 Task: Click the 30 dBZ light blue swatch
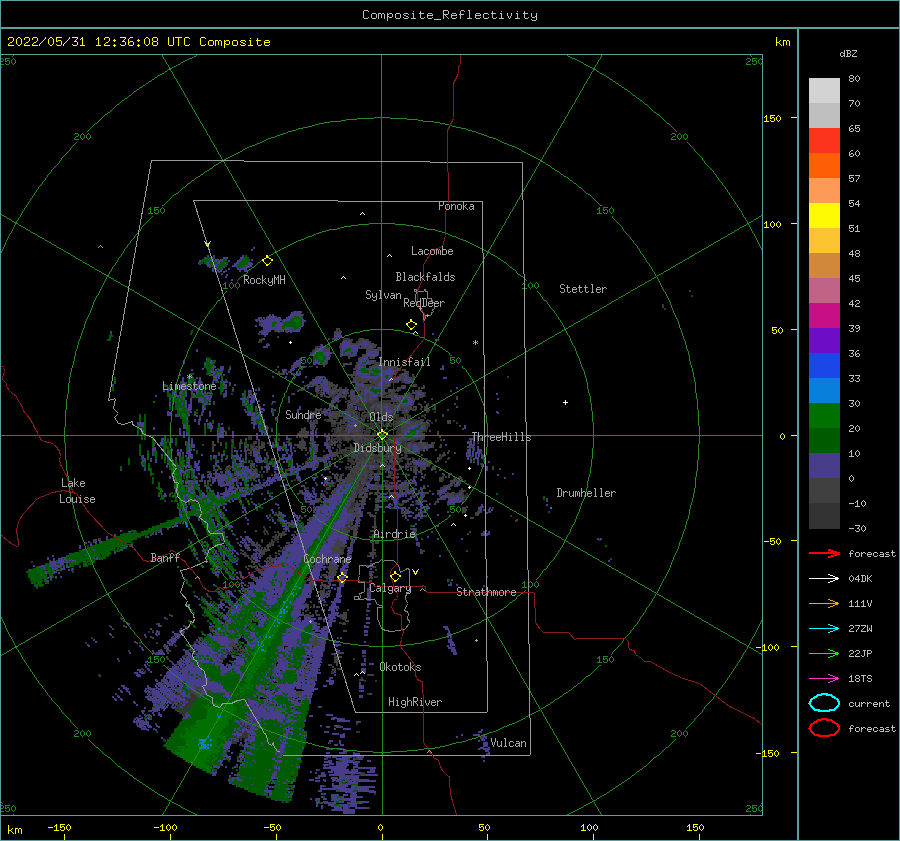coord(824,390)
